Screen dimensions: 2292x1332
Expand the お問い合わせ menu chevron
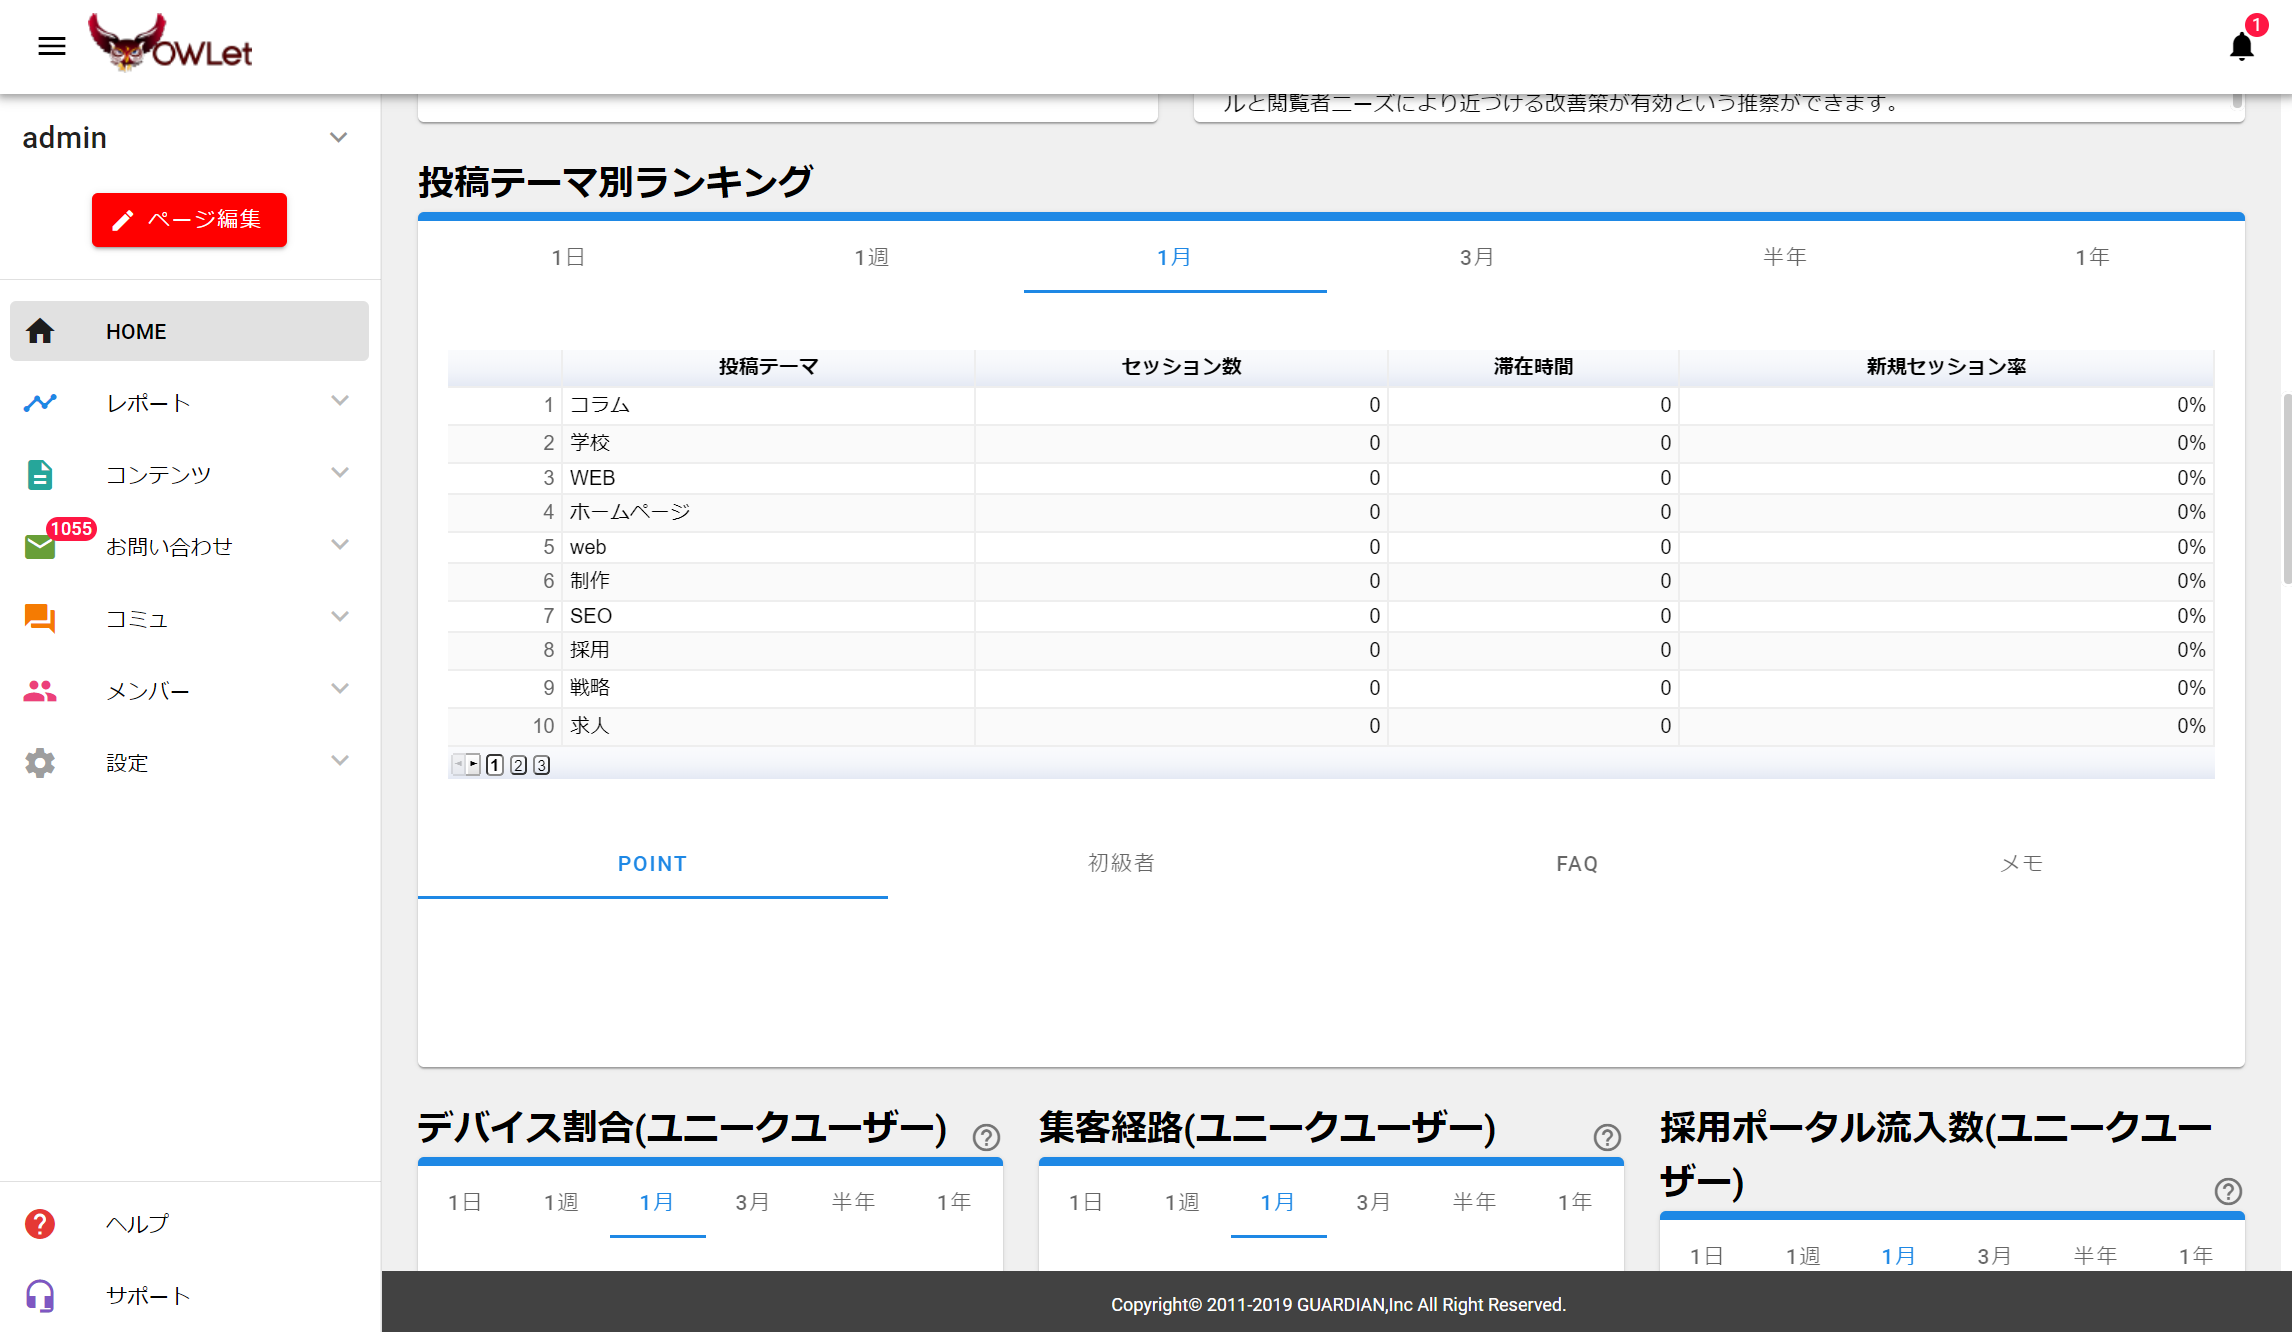[340, 545]
